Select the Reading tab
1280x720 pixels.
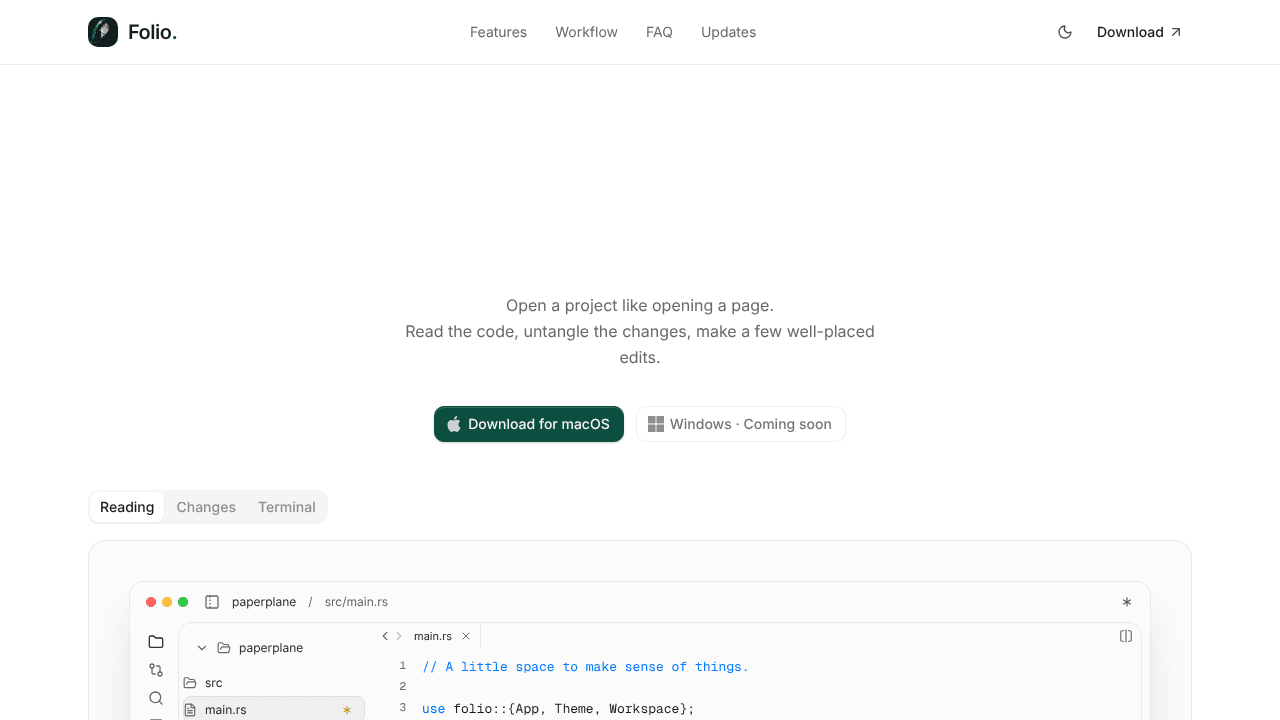click(x=127, y=507)
